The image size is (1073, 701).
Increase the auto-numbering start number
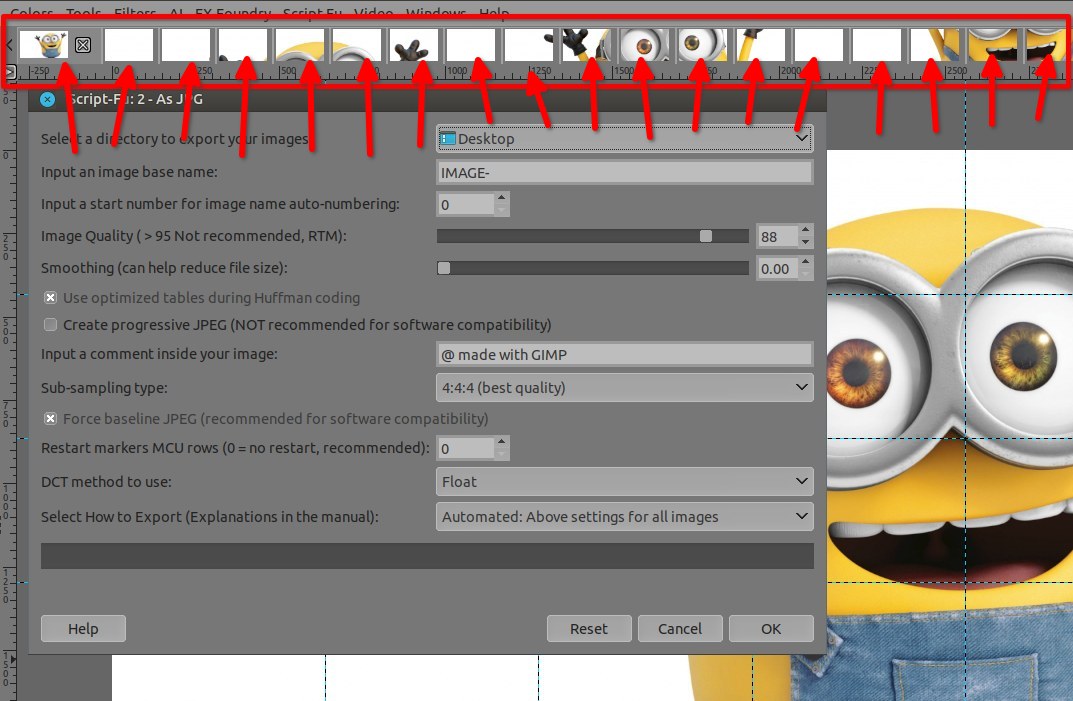(502, 198)
